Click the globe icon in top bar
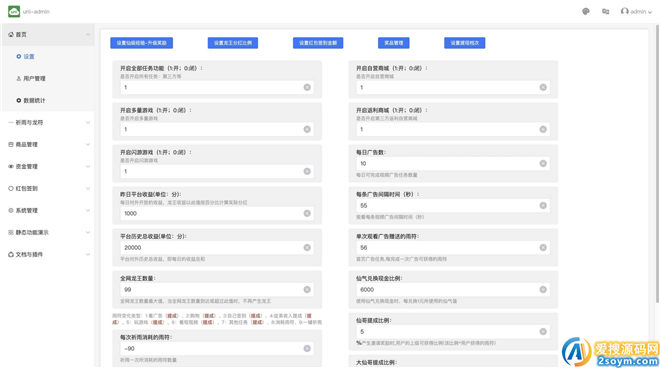This screenshot has height=368, width=660. coord(585,11)
